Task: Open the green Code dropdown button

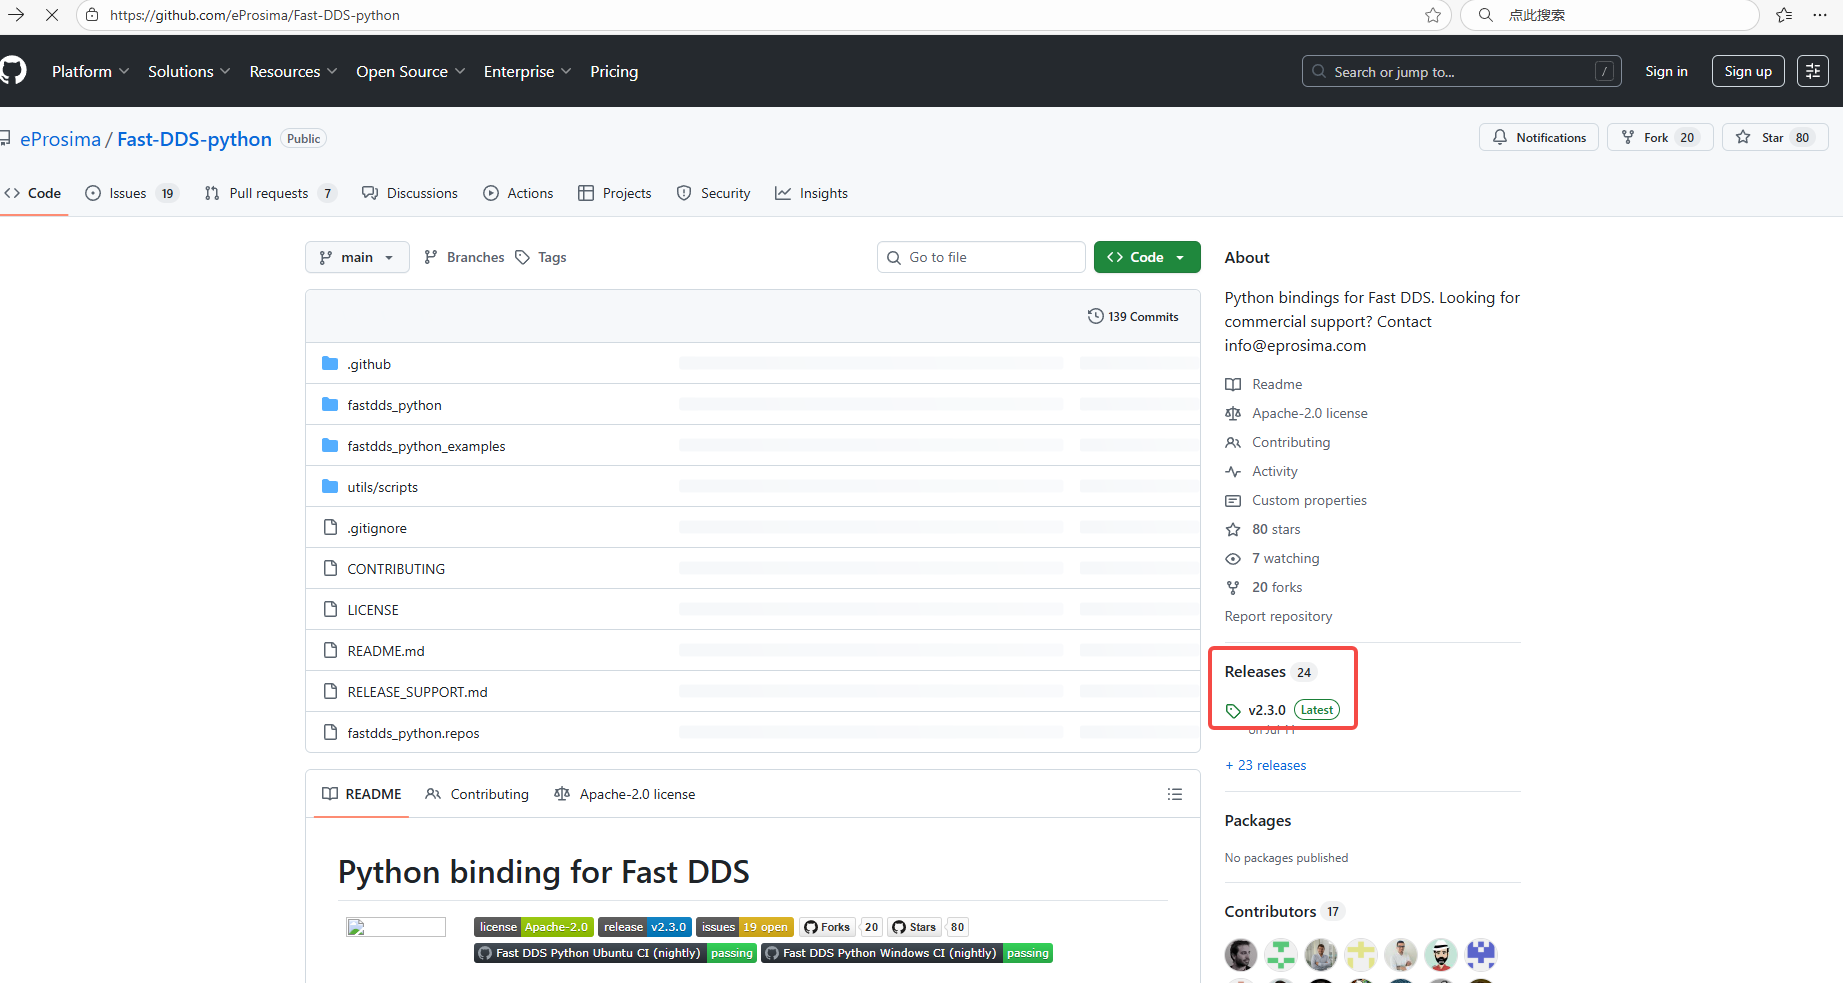Action: 1147,257
